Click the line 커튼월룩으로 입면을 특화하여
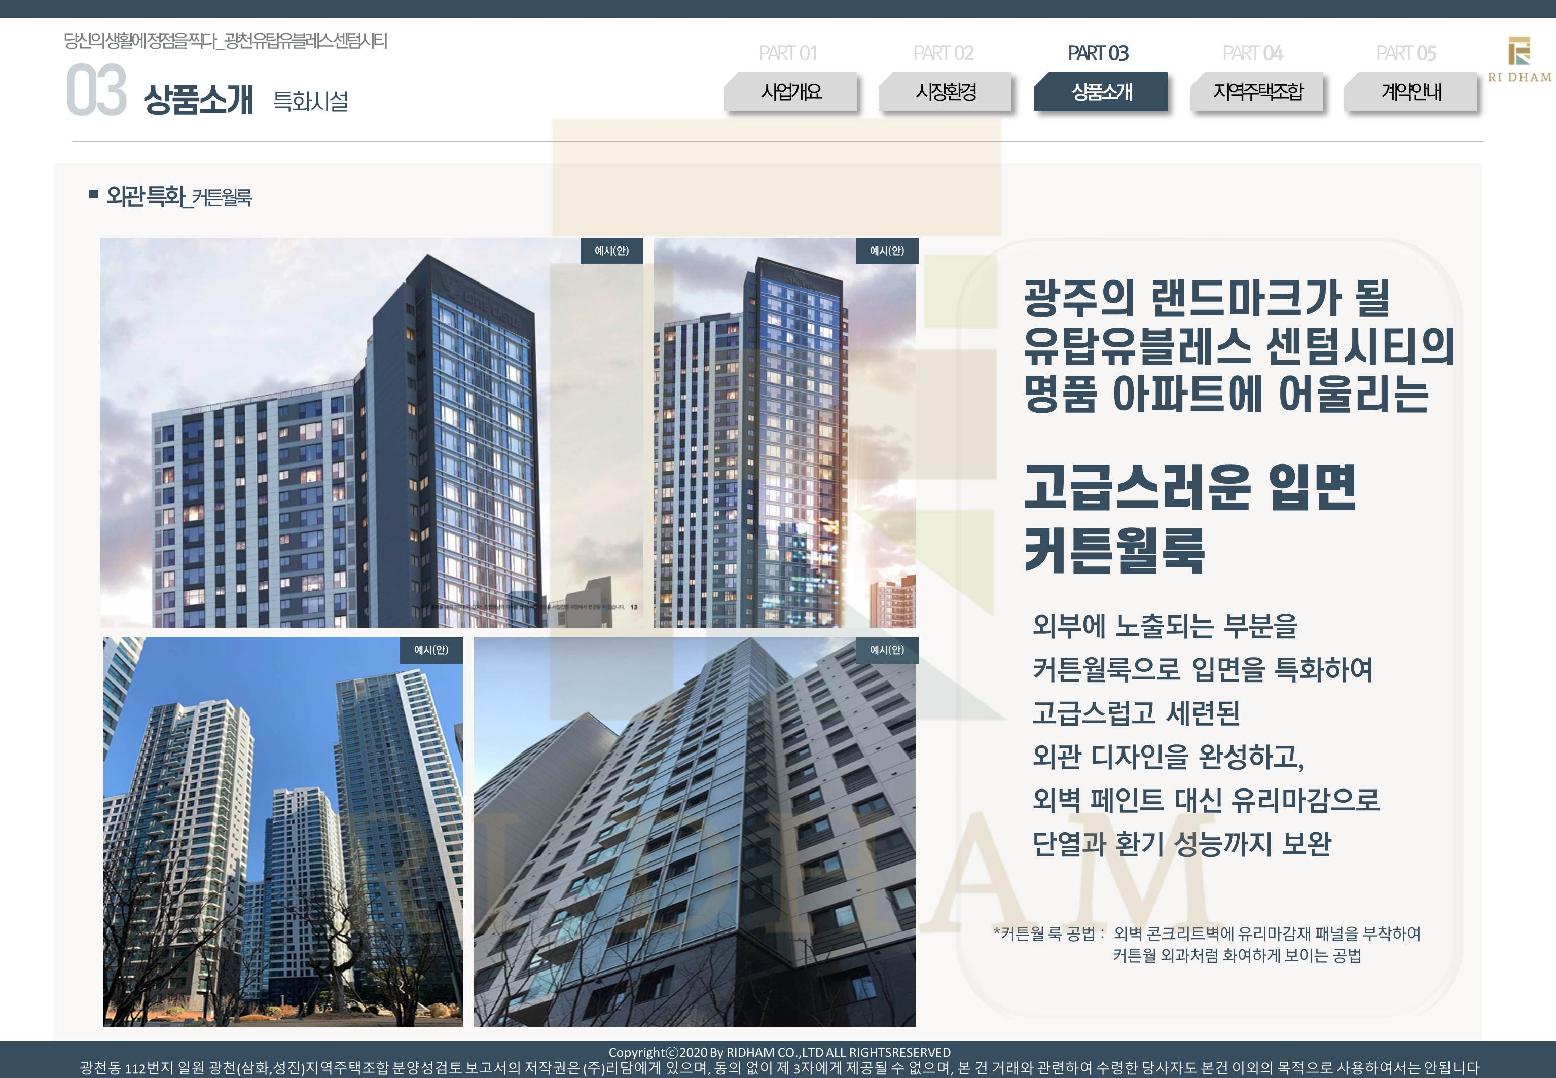The image size is (1556, 1078). (1202, 669)
